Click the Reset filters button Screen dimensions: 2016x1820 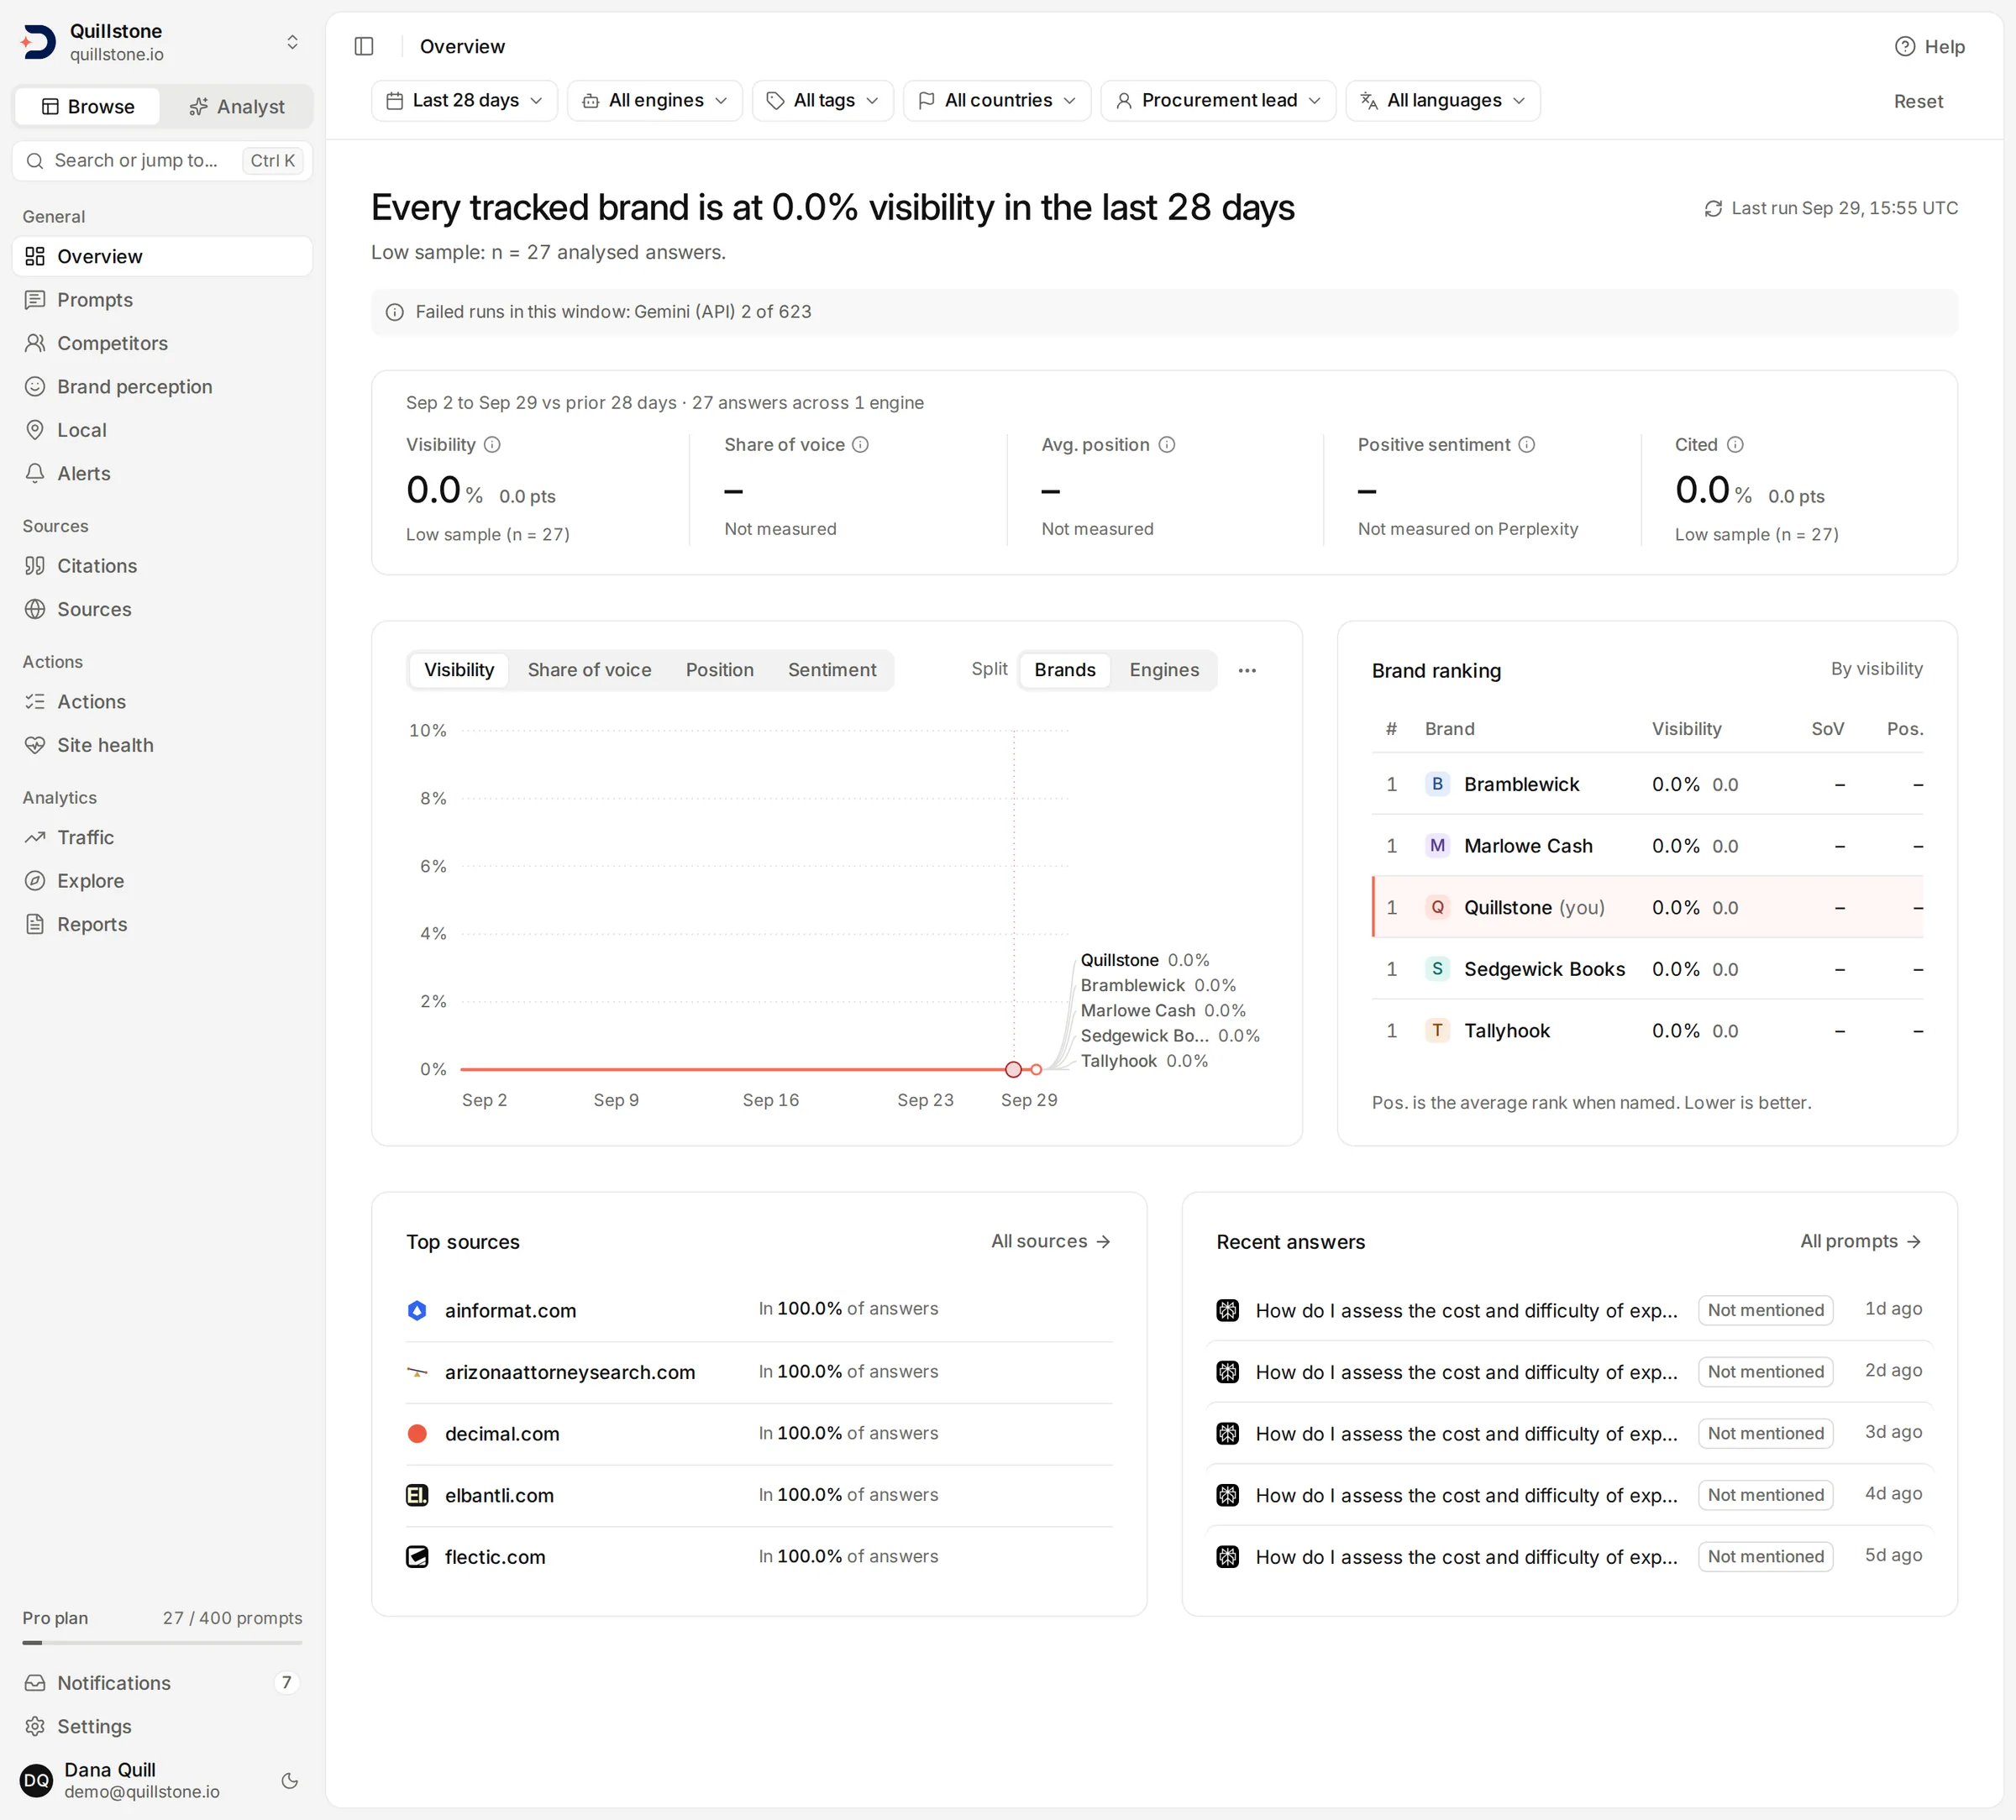[1918, 101]
